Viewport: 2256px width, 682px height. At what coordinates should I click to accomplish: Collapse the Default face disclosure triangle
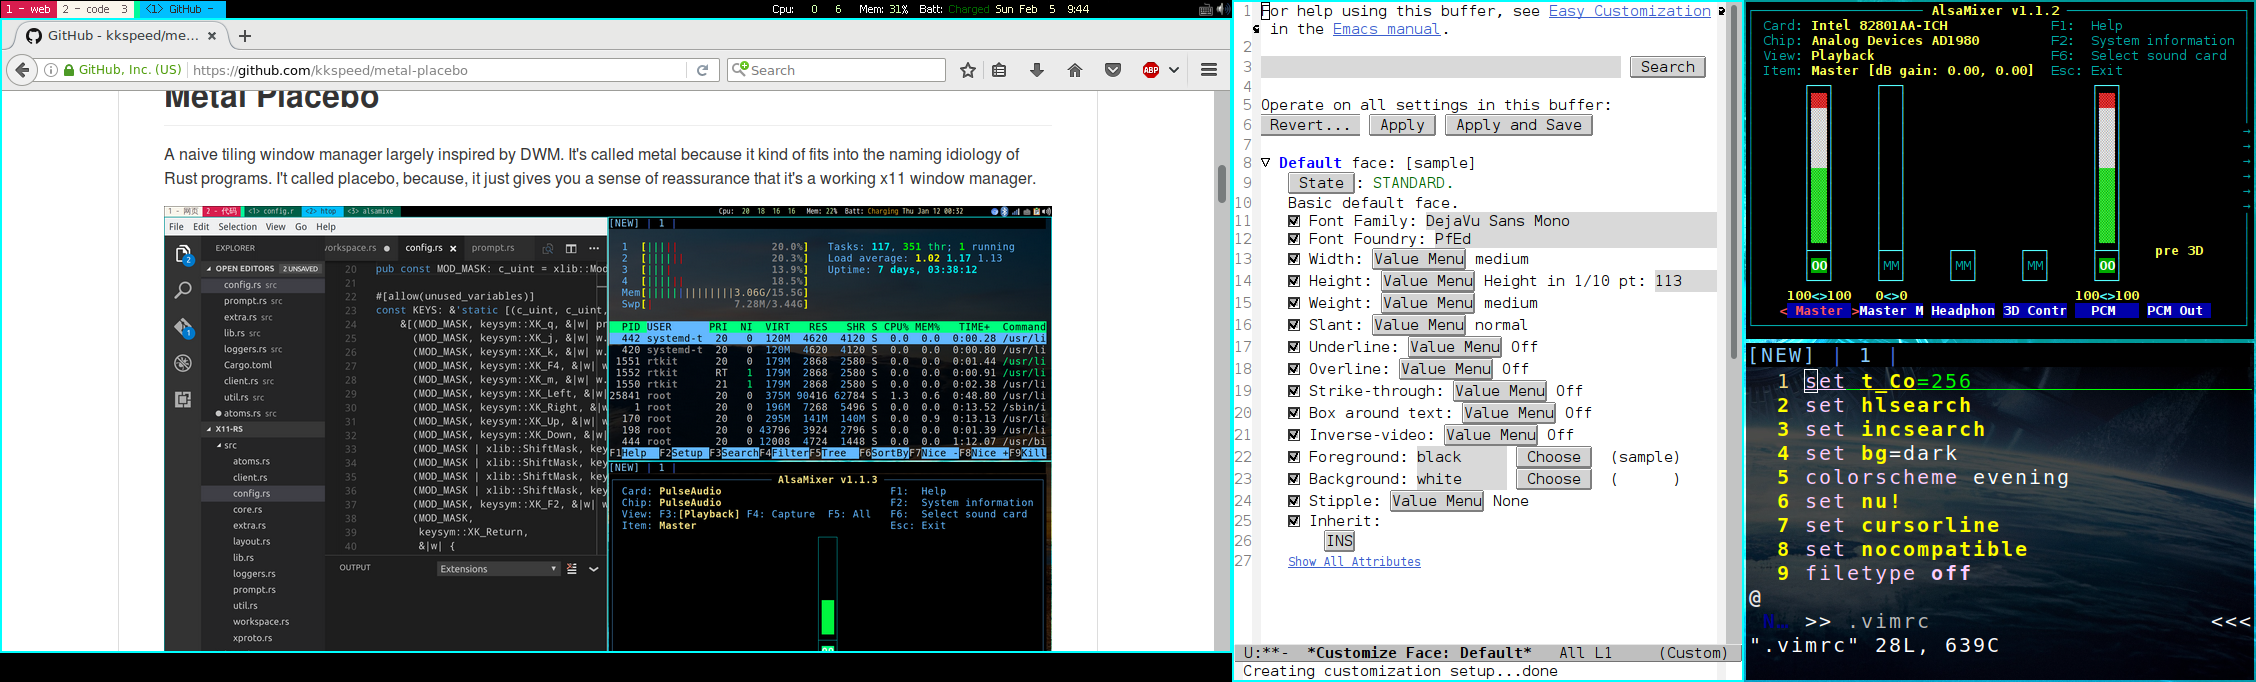[1266, 163]
